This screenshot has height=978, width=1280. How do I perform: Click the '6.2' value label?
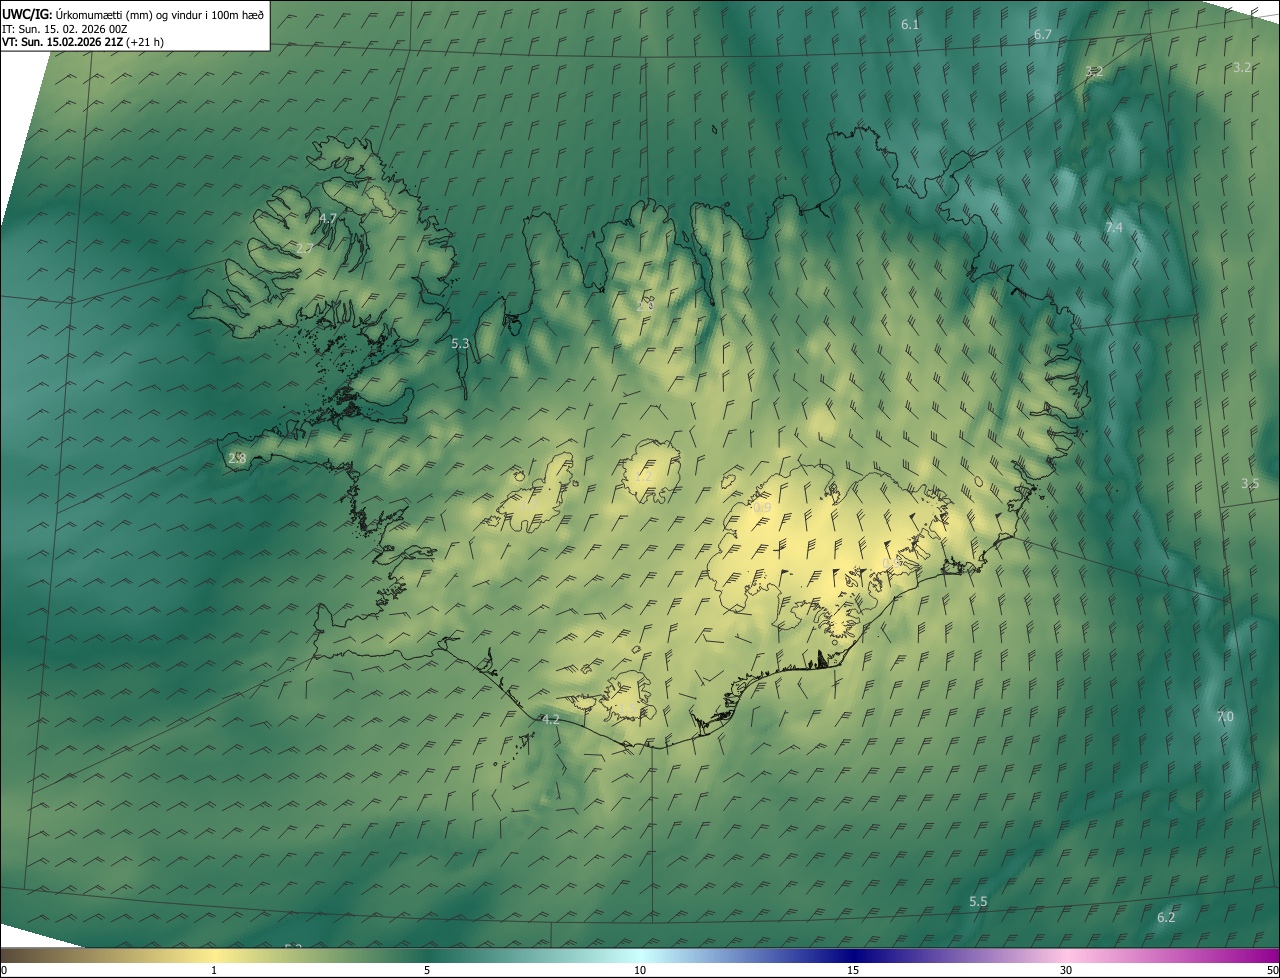(x=1166, y=917)
